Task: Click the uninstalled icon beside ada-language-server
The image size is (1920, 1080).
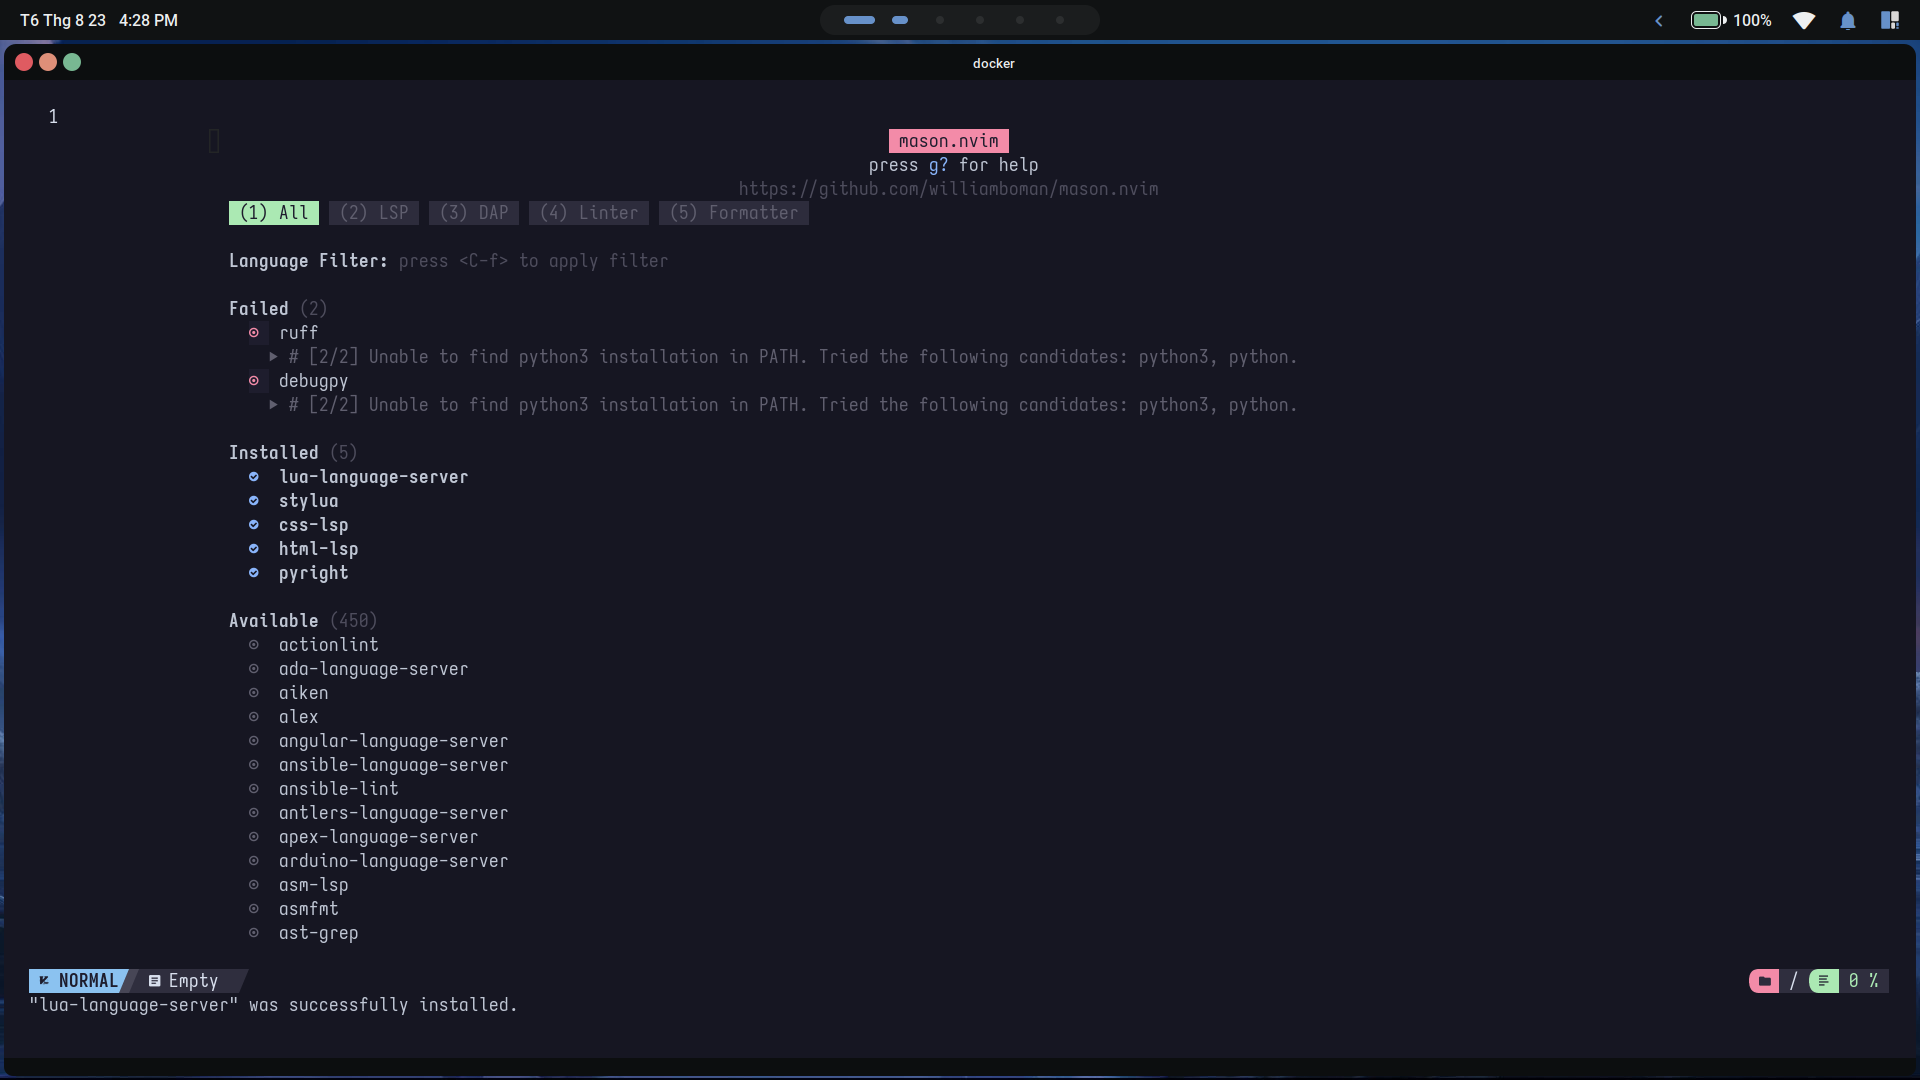Action: point(254,669)
